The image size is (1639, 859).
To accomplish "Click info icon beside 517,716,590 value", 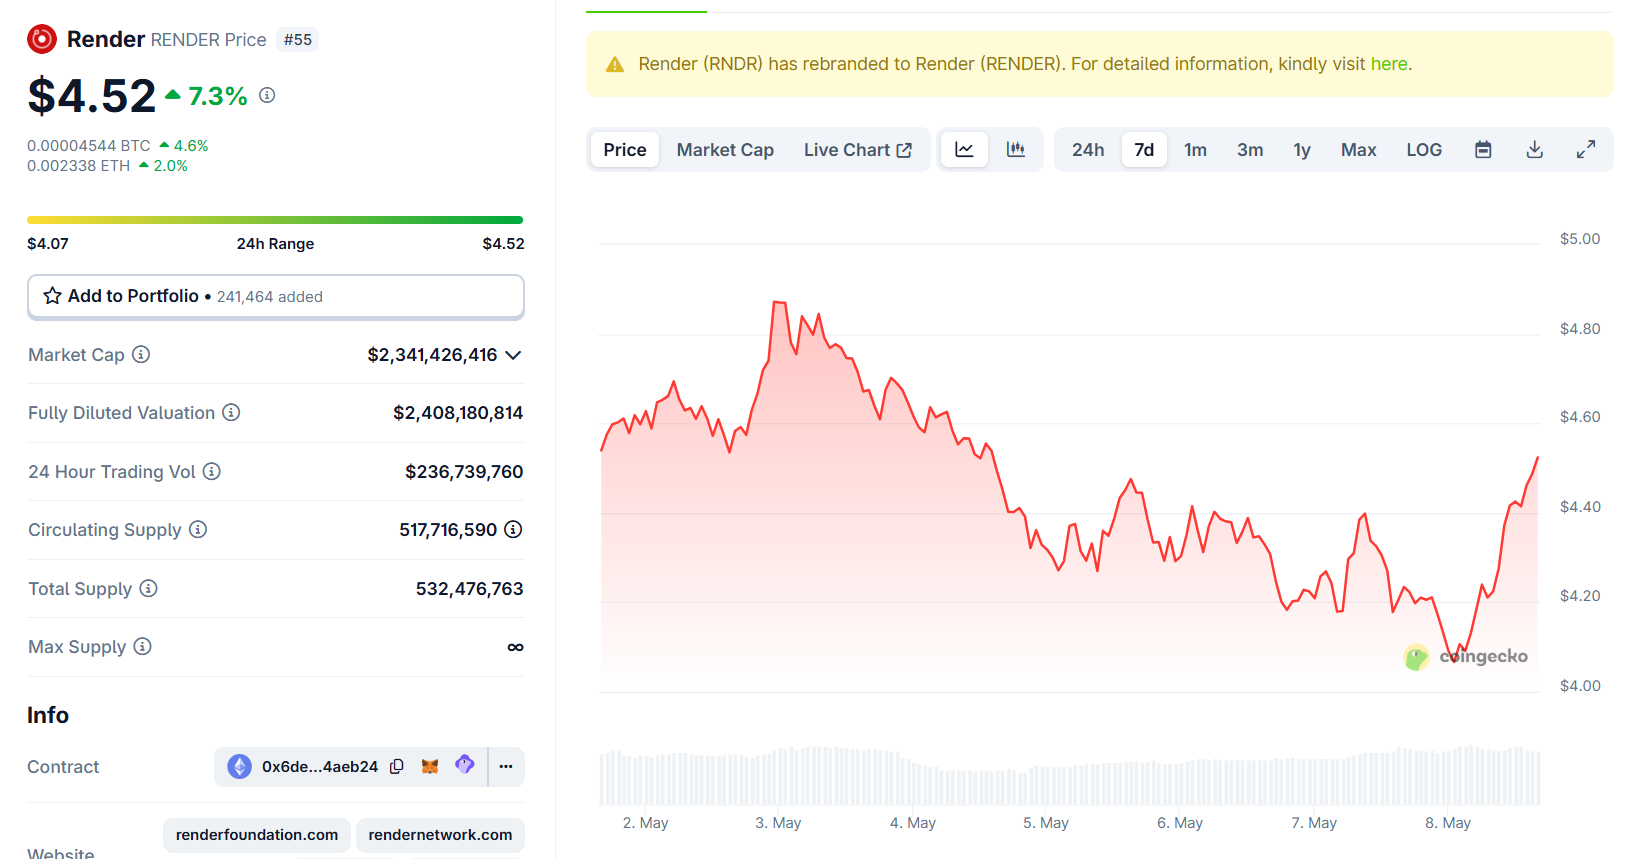I will point(513,529).
